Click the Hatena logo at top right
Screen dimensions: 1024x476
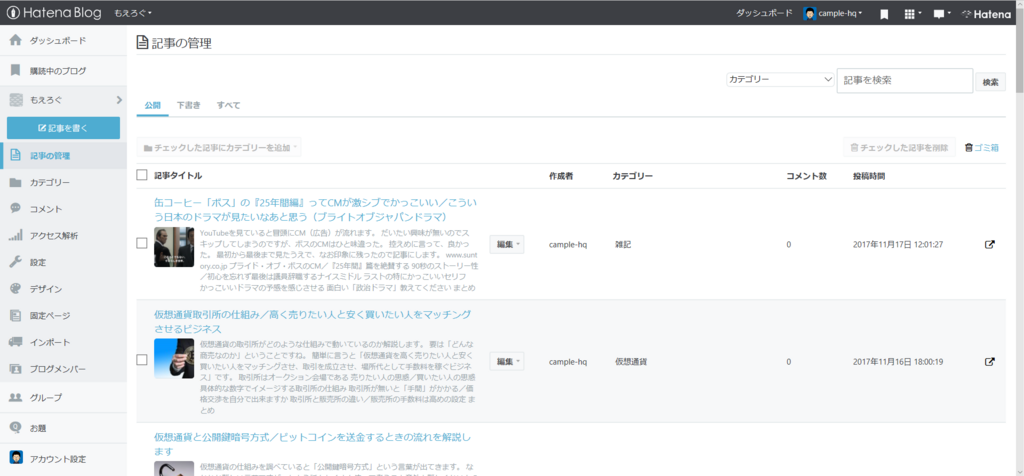point(986,13)
